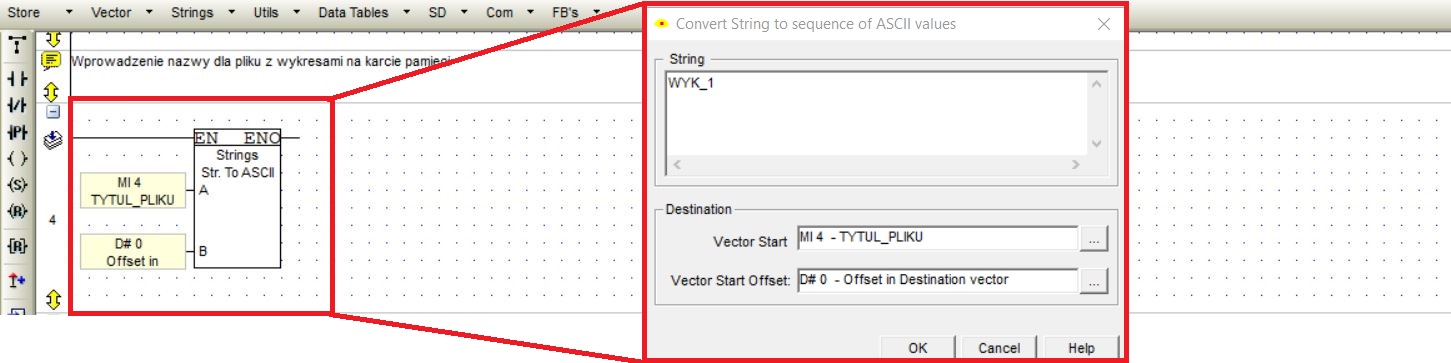1451x363 pixels.
Task: Click the String text area containing WYK_1
Action: [x=878, y=114]
